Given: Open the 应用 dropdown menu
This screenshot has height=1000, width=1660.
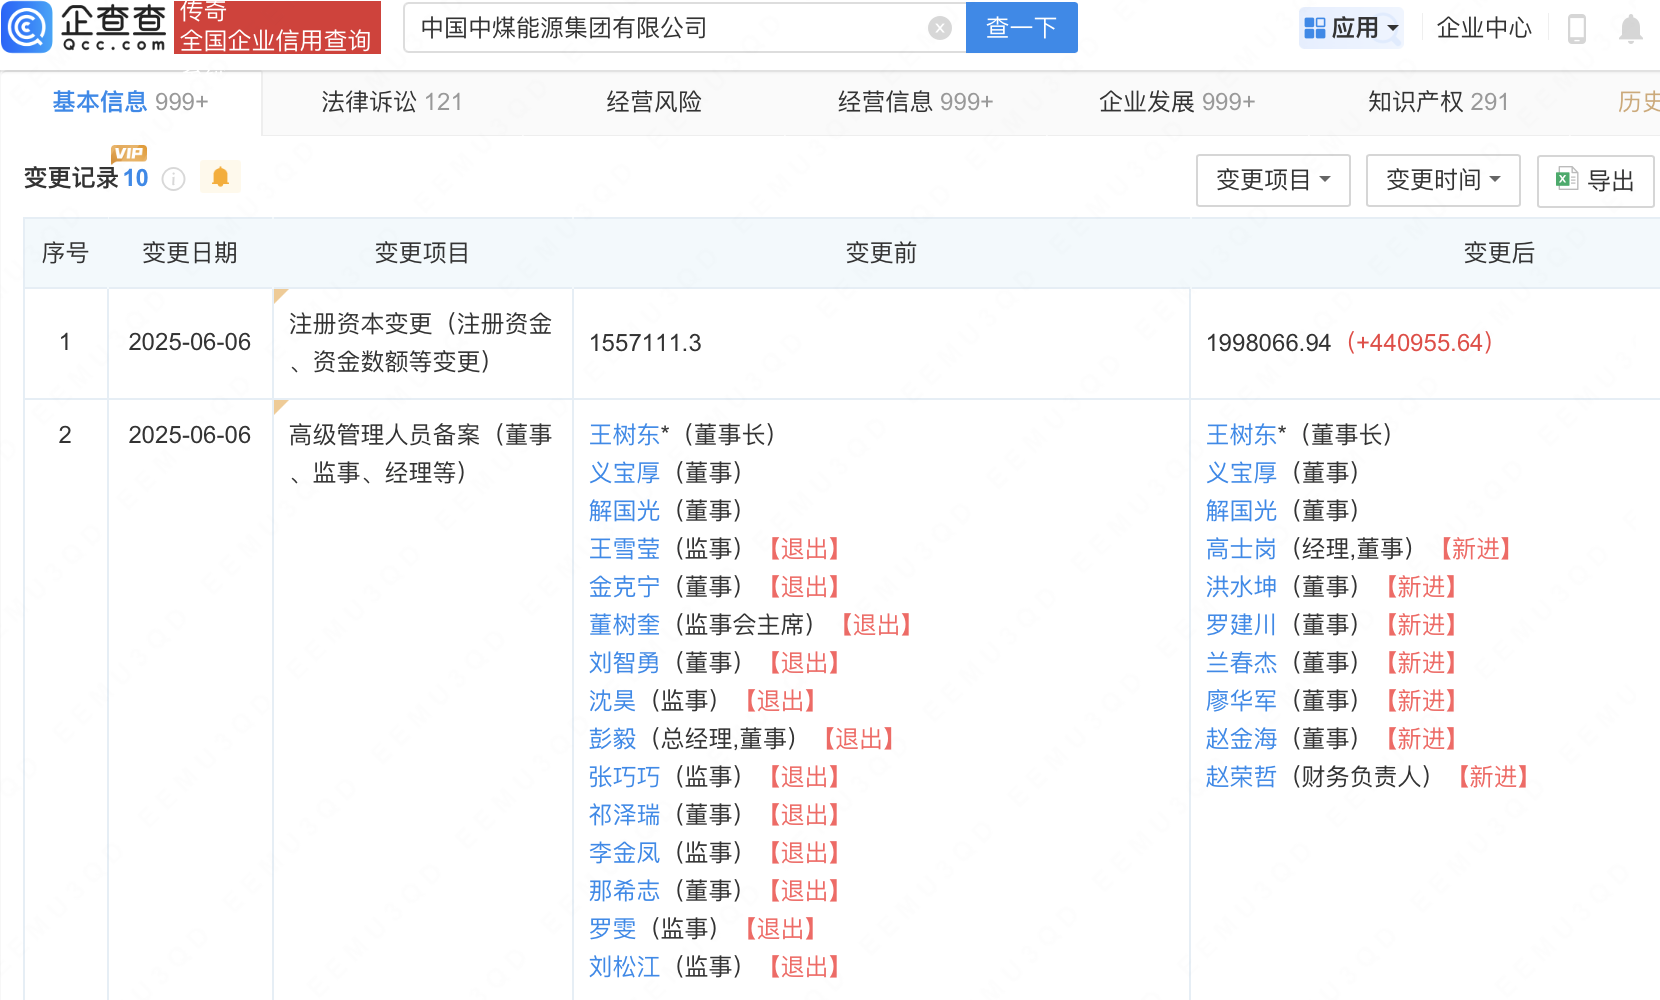Looking at the screenshot, I should pyautogui.click(x=1351, y=28).
